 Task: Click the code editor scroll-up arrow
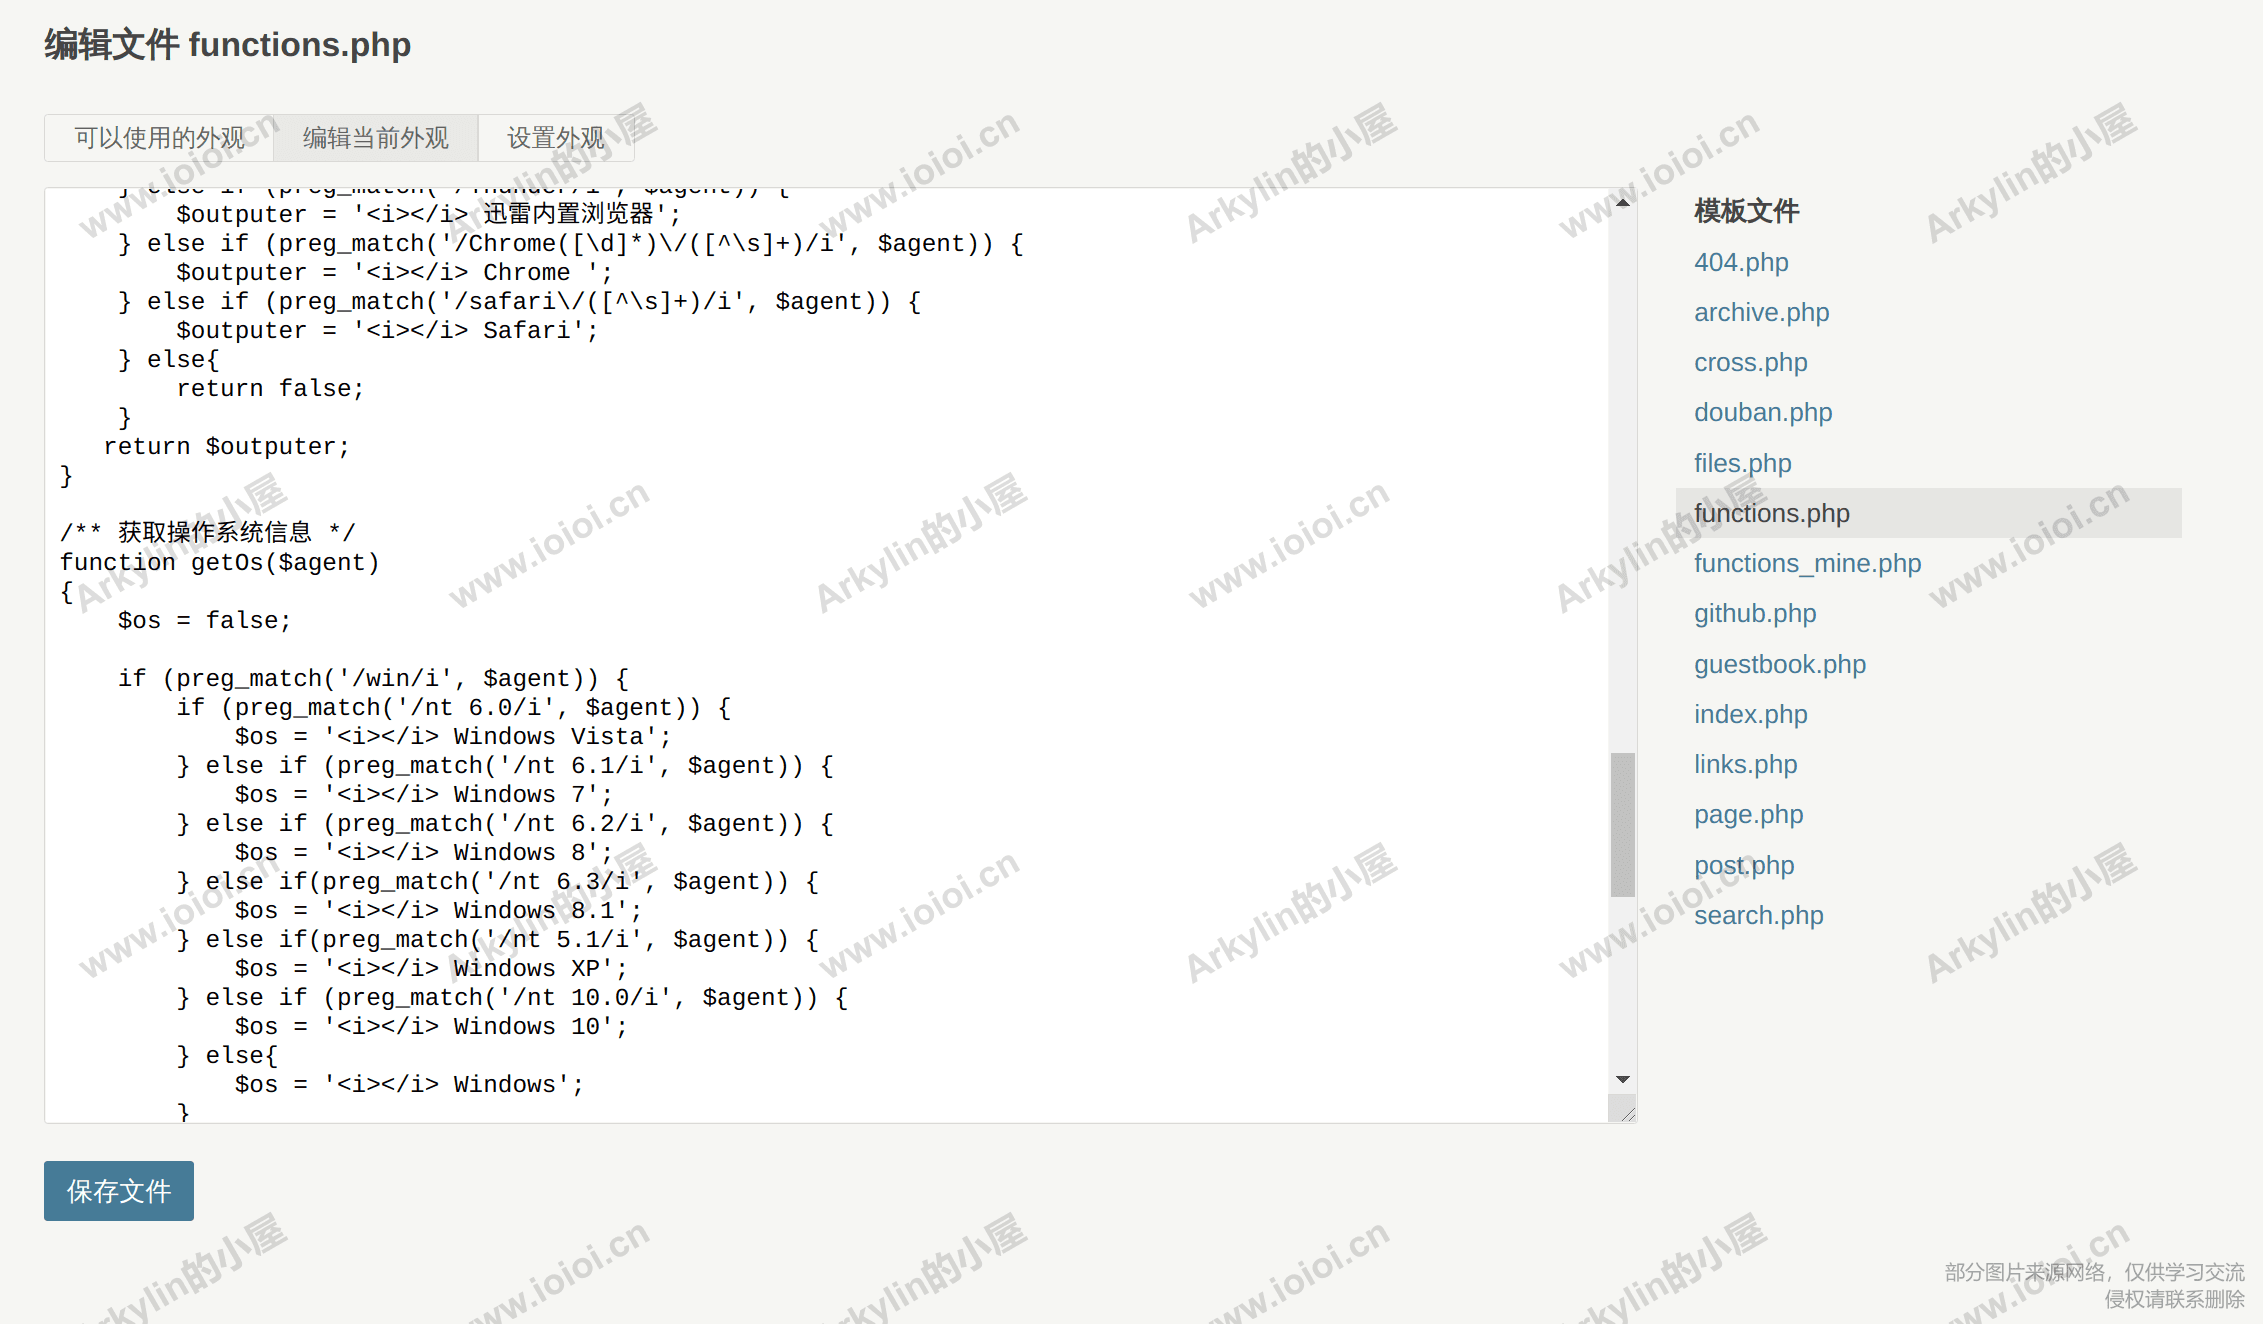[x=1623, y=202]
